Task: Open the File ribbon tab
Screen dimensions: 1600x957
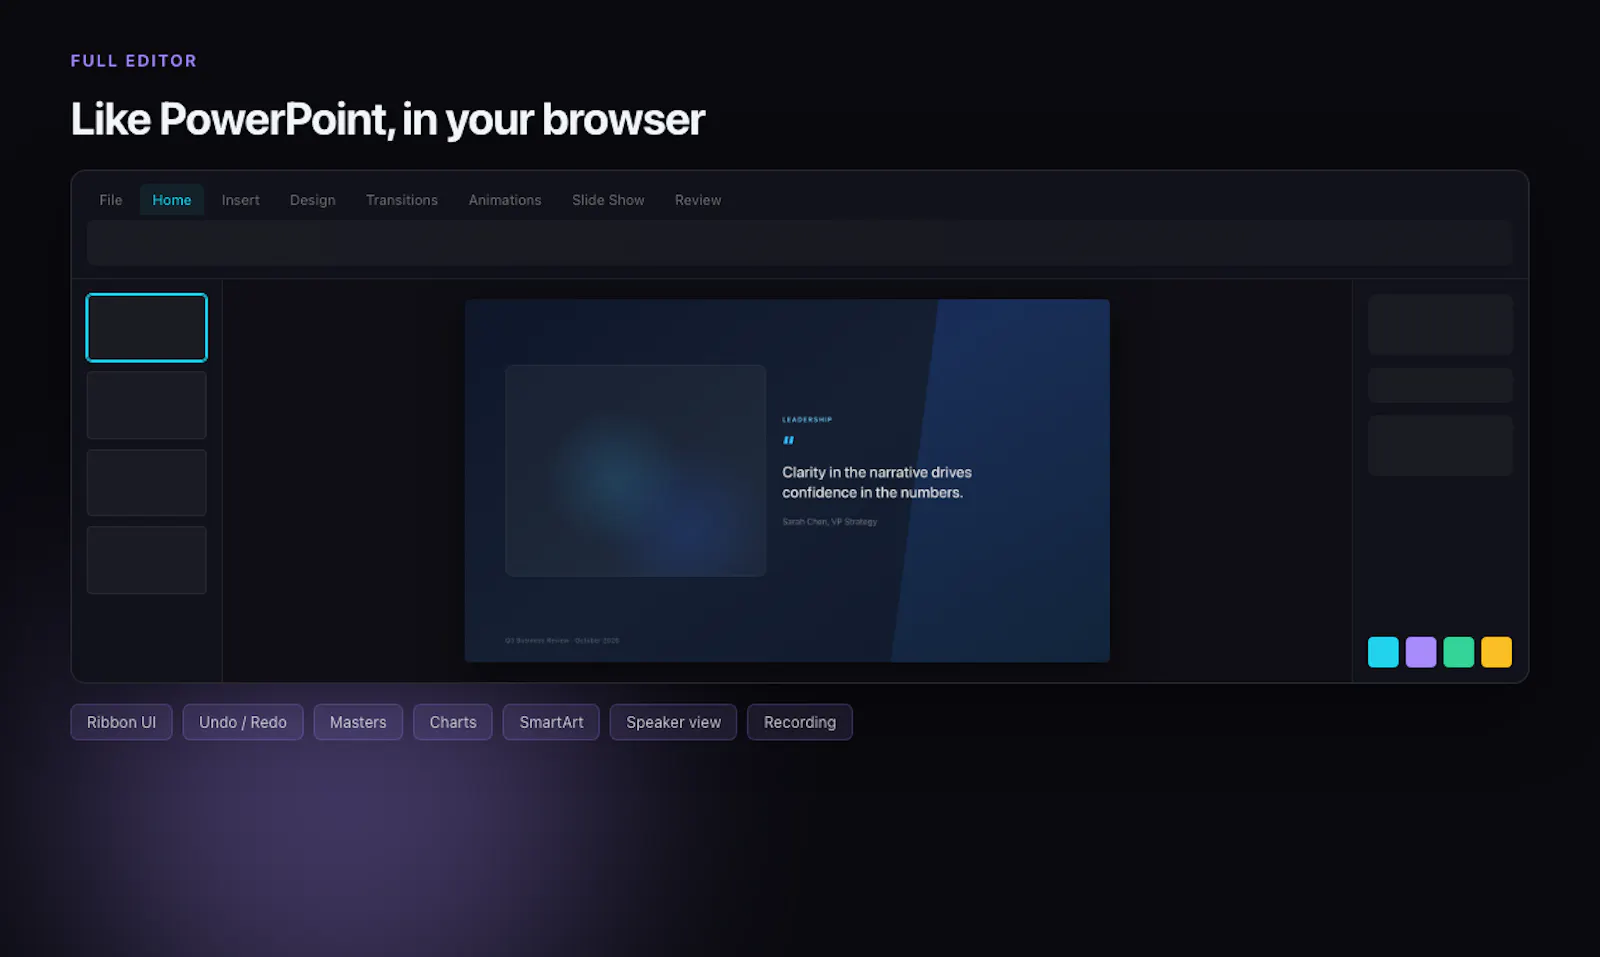Action: 111,200
